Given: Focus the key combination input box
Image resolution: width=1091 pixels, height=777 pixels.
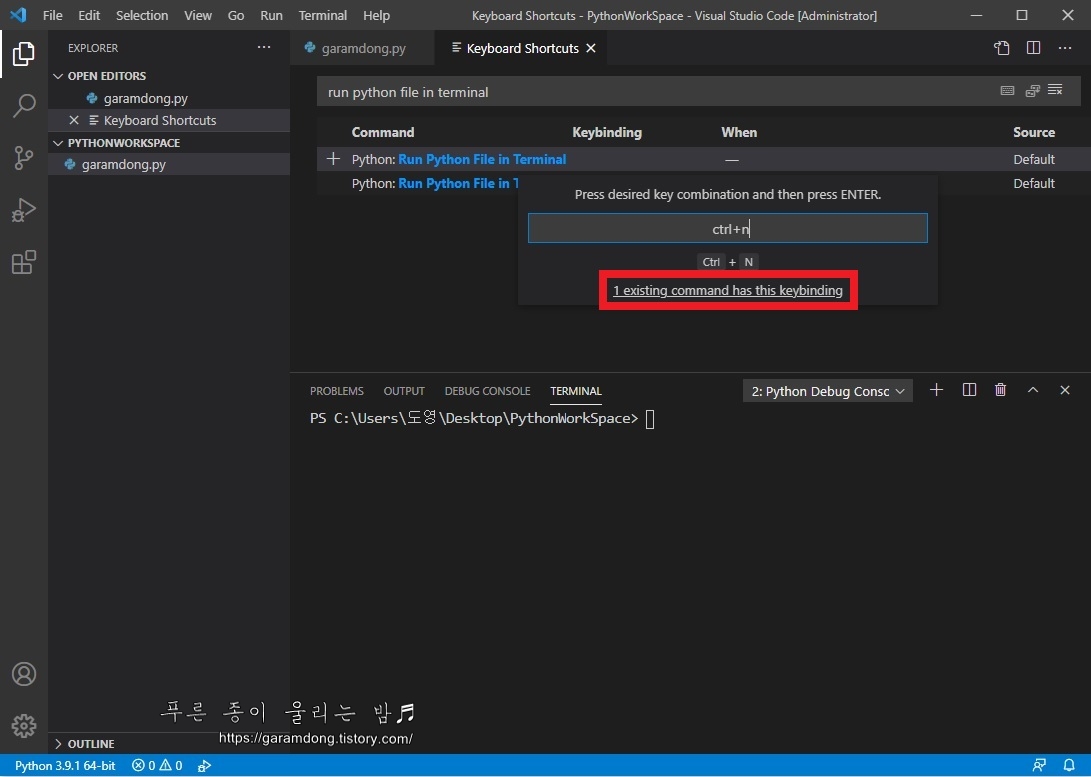Looking at the screenshot, I should 728,228.
